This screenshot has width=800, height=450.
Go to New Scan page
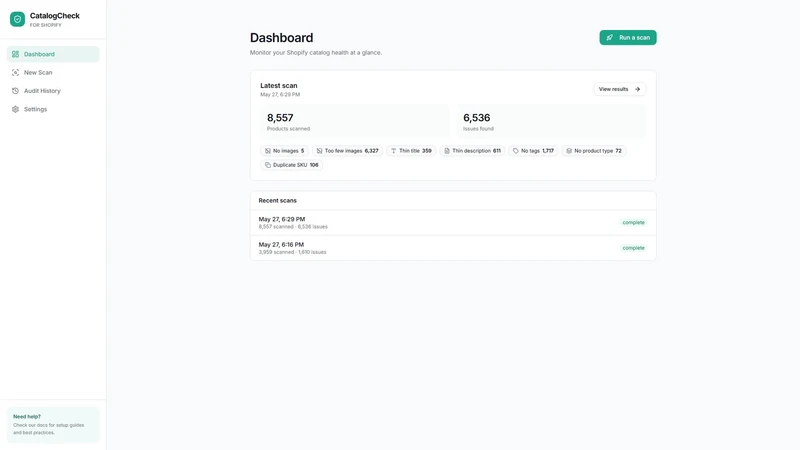click(x=53, y=72)
